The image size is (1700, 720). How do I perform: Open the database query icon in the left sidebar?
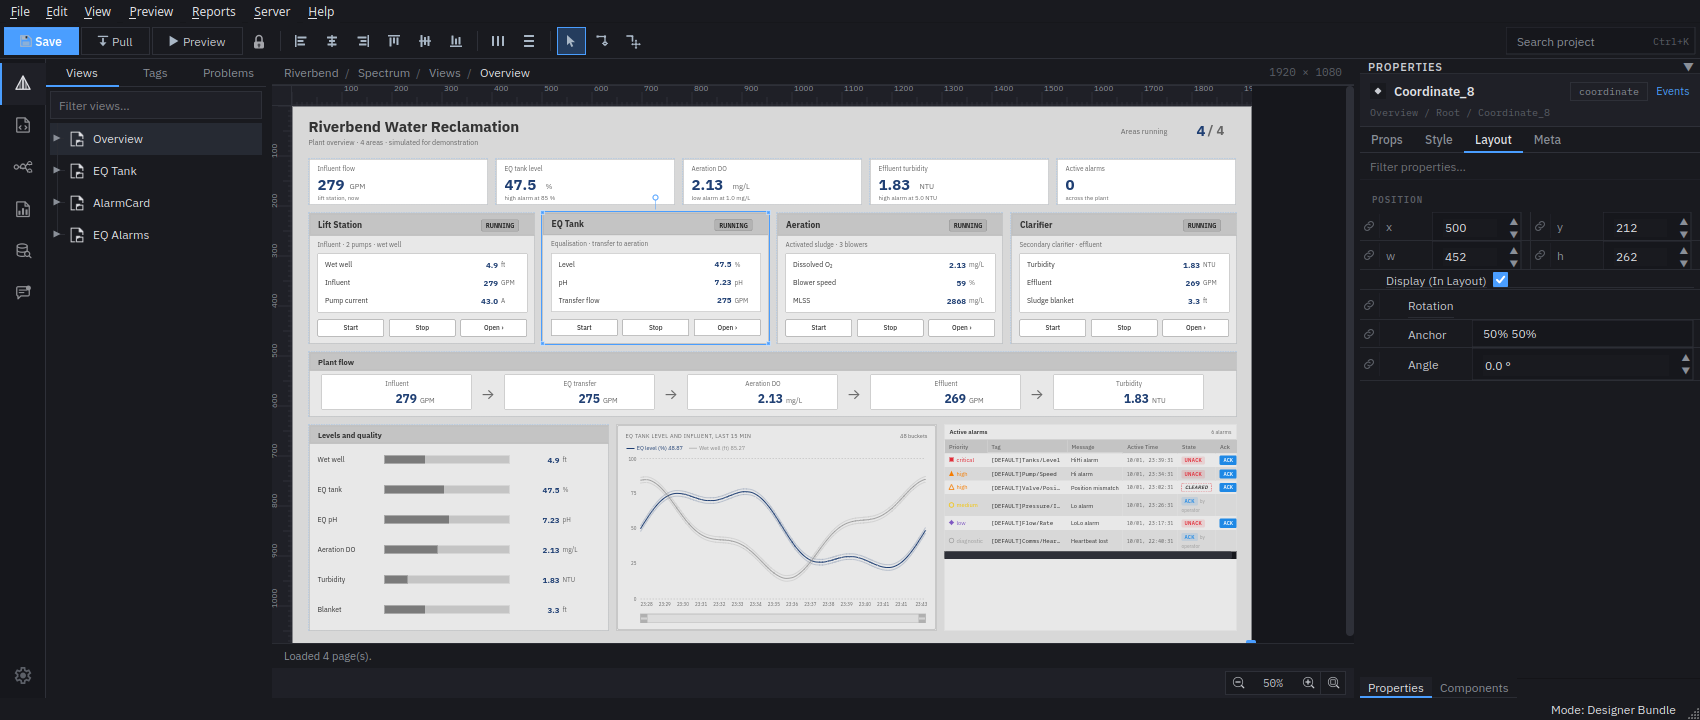pos(23,250)
